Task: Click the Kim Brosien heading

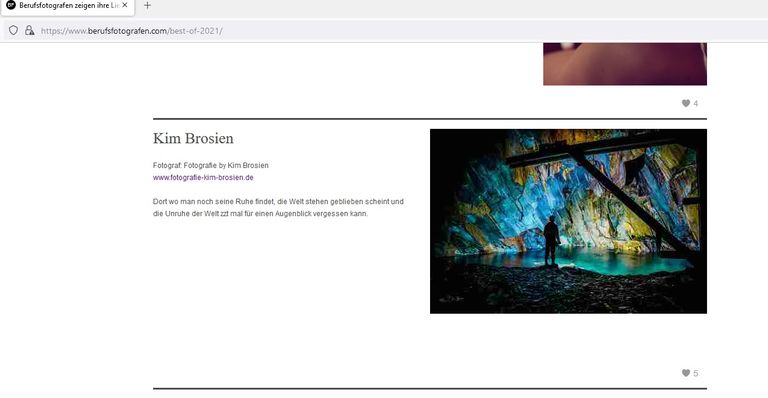Action: tap(193, 139)
